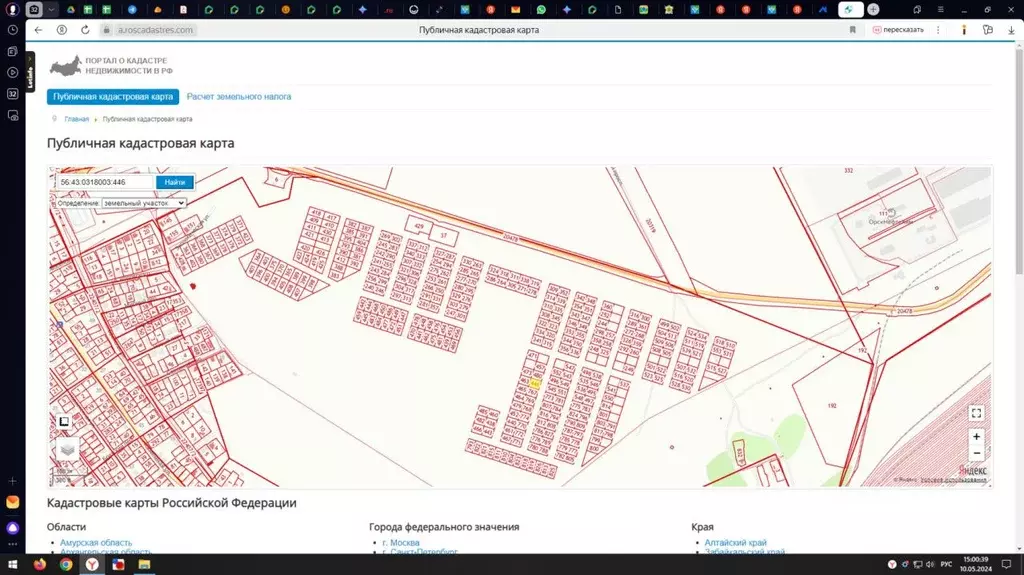Follow the Главная breadcrumb link
1024x575 pixels.
pyautogui.click(x=76, y=119)
